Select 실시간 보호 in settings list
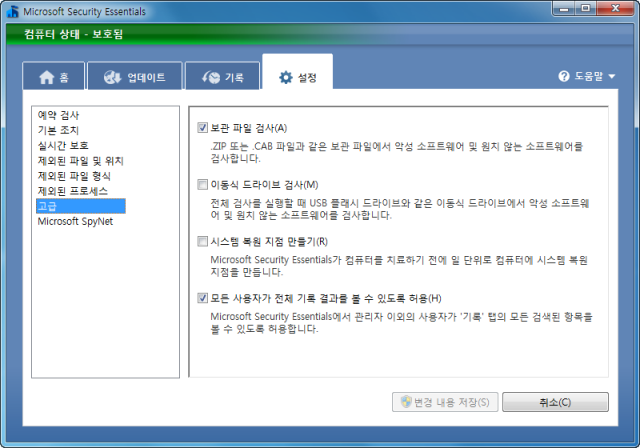This screenshot has height=448, width=640. 63,145
